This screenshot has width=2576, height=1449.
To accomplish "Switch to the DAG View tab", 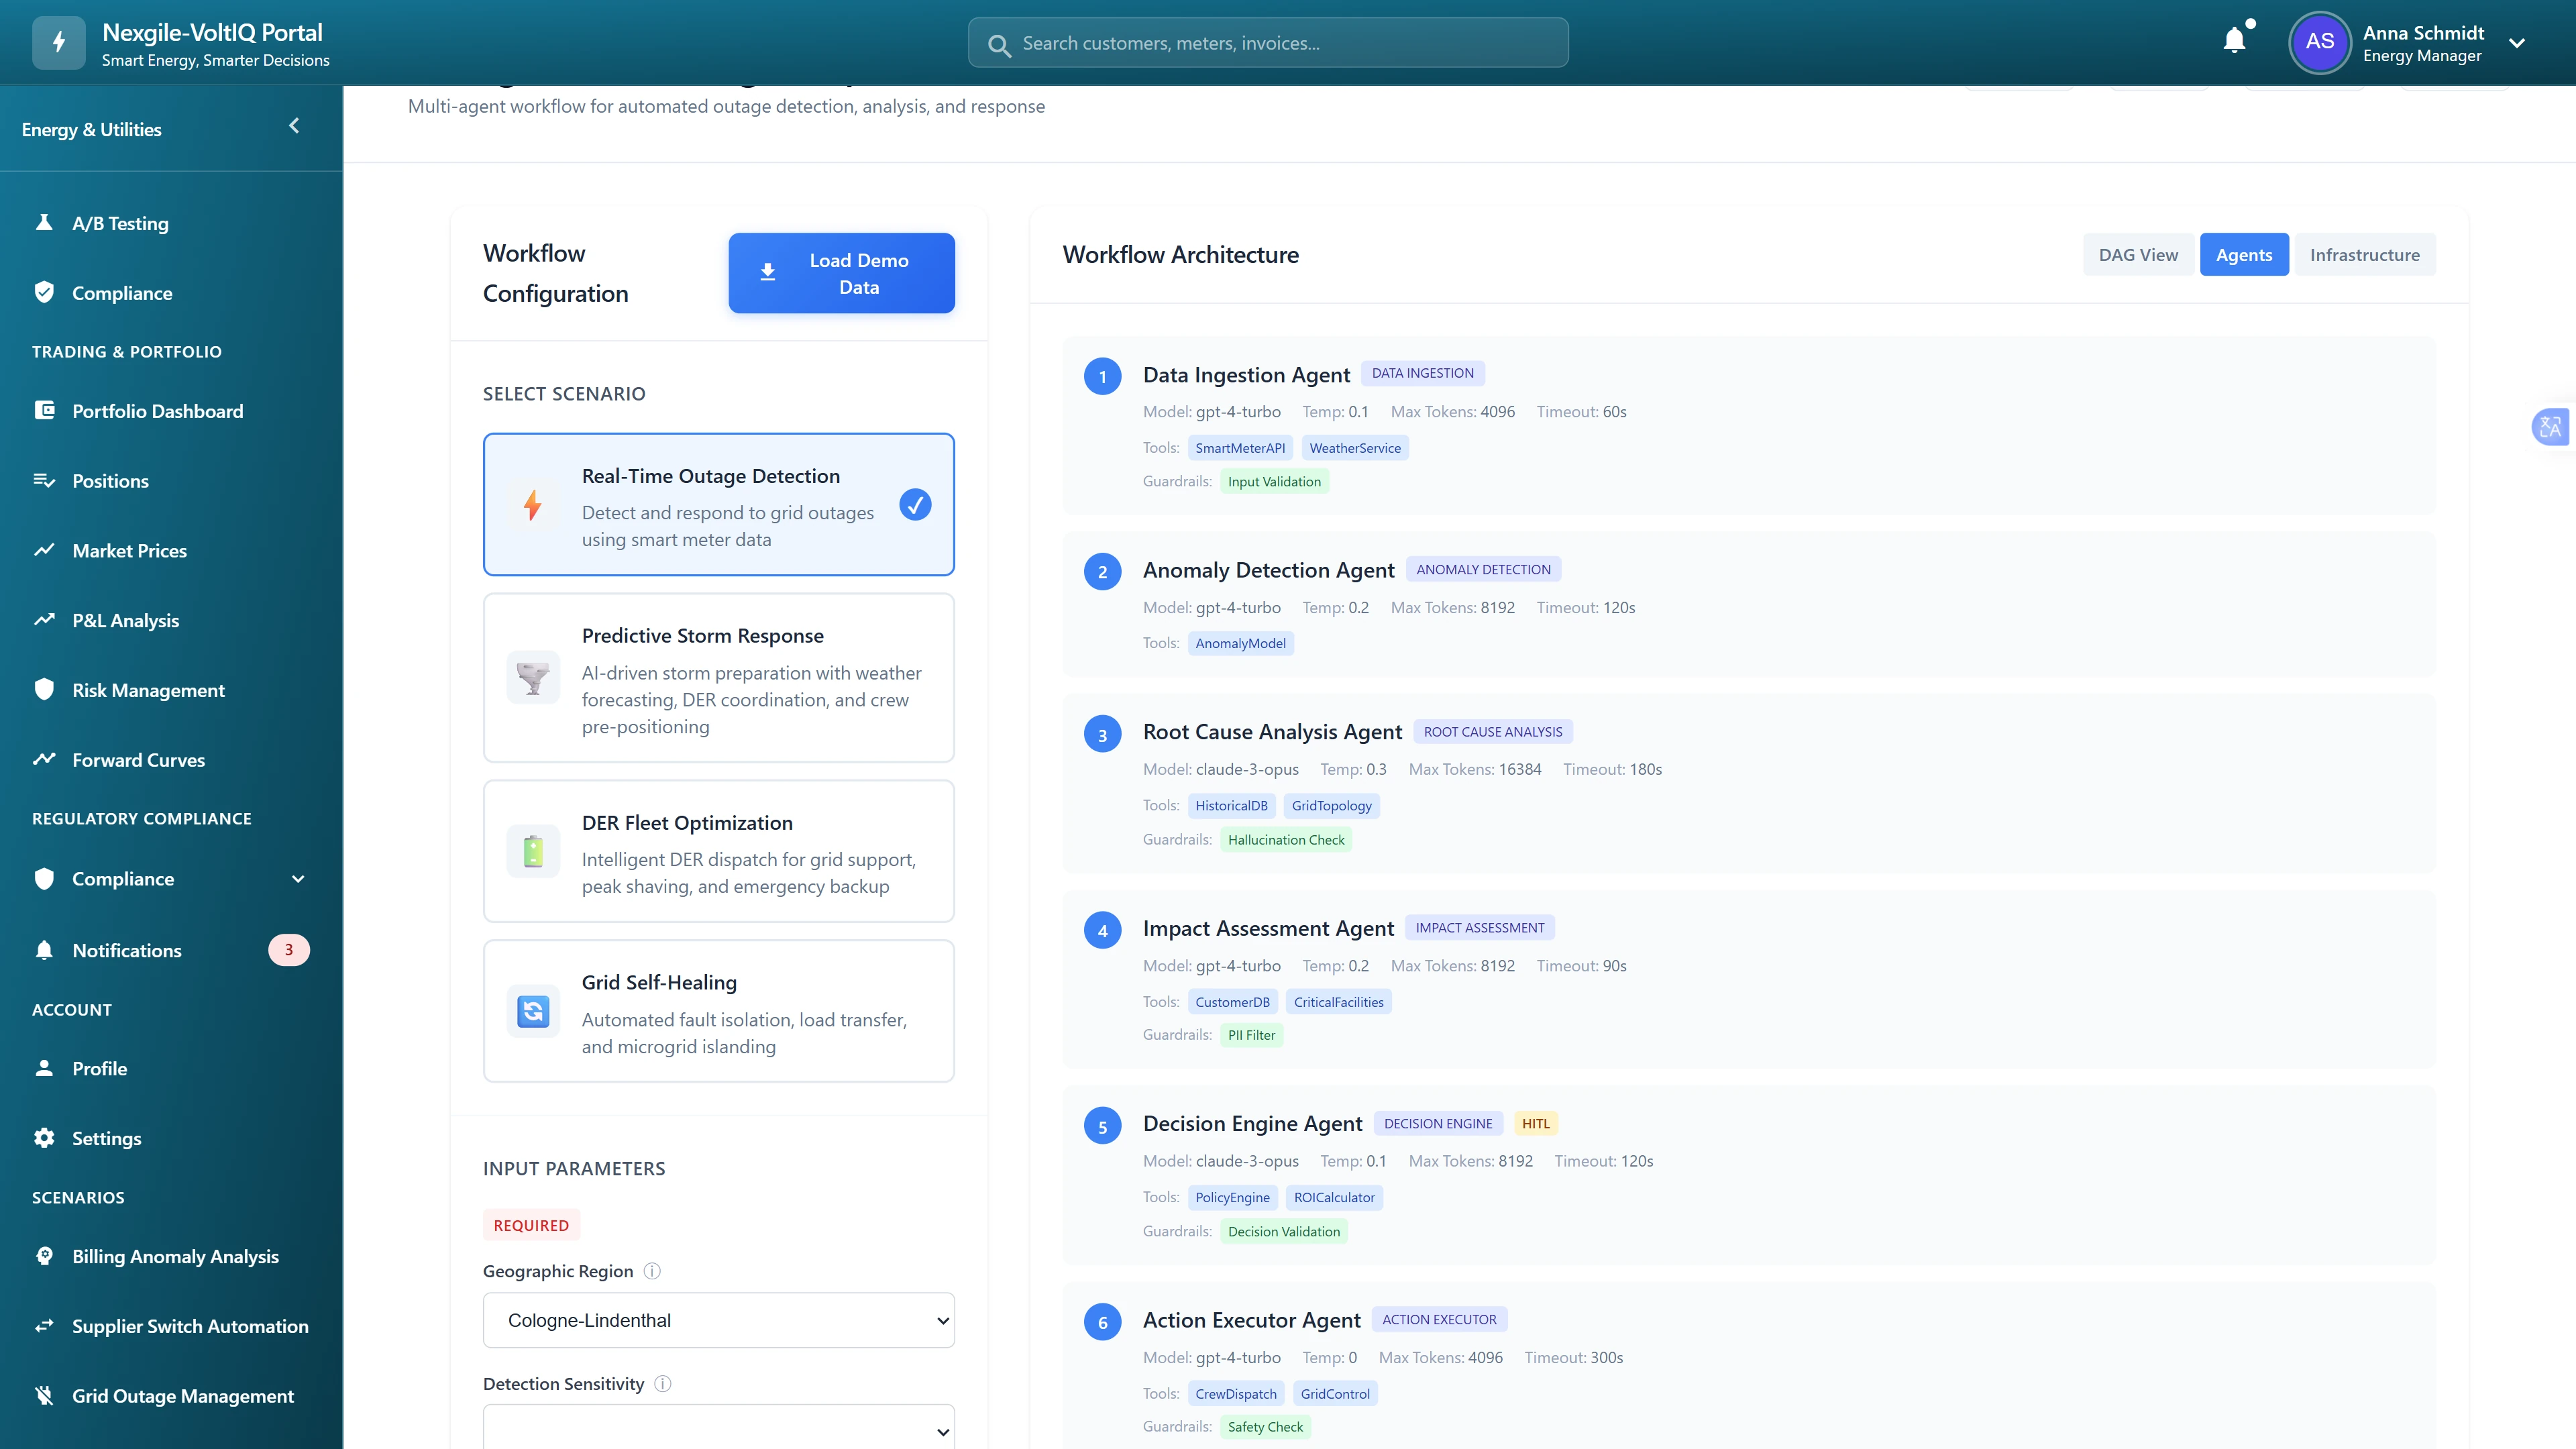I will click(2138, 255).
